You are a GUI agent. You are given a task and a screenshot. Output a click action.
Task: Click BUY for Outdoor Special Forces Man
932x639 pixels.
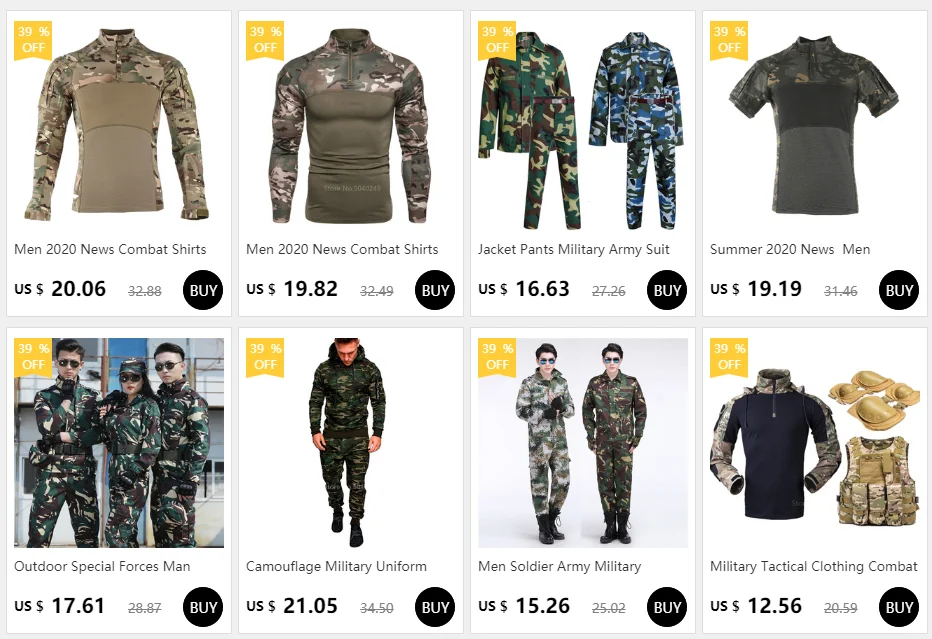[x=203, y=607]
